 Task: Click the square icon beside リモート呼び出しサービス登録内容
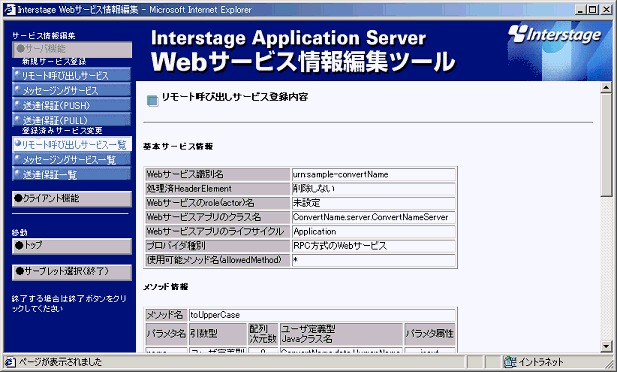(x=152, y=101)
